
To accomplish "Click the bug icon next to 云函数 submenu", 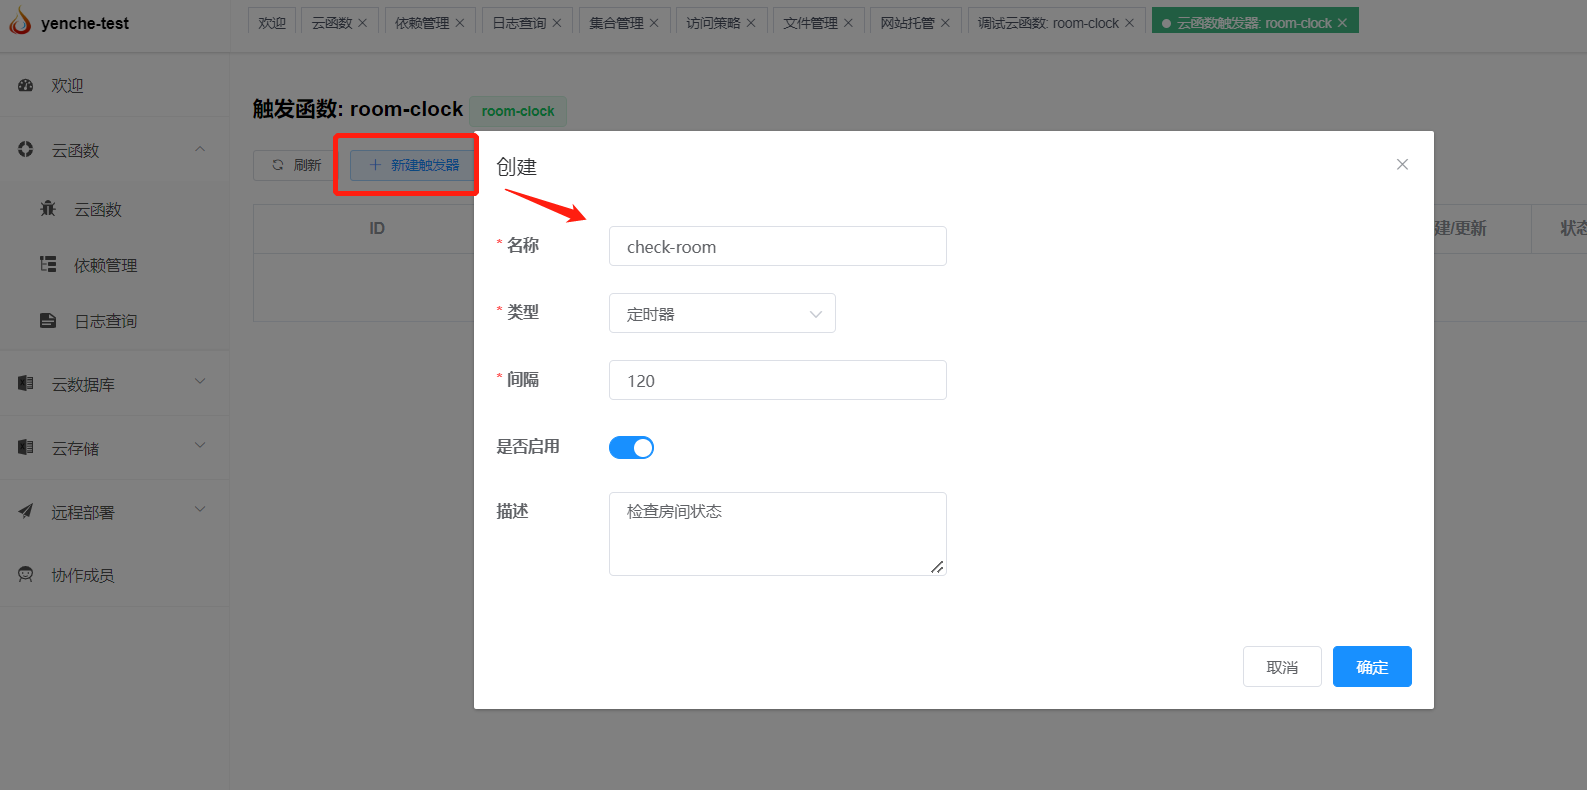I will [x=48, y=209].
